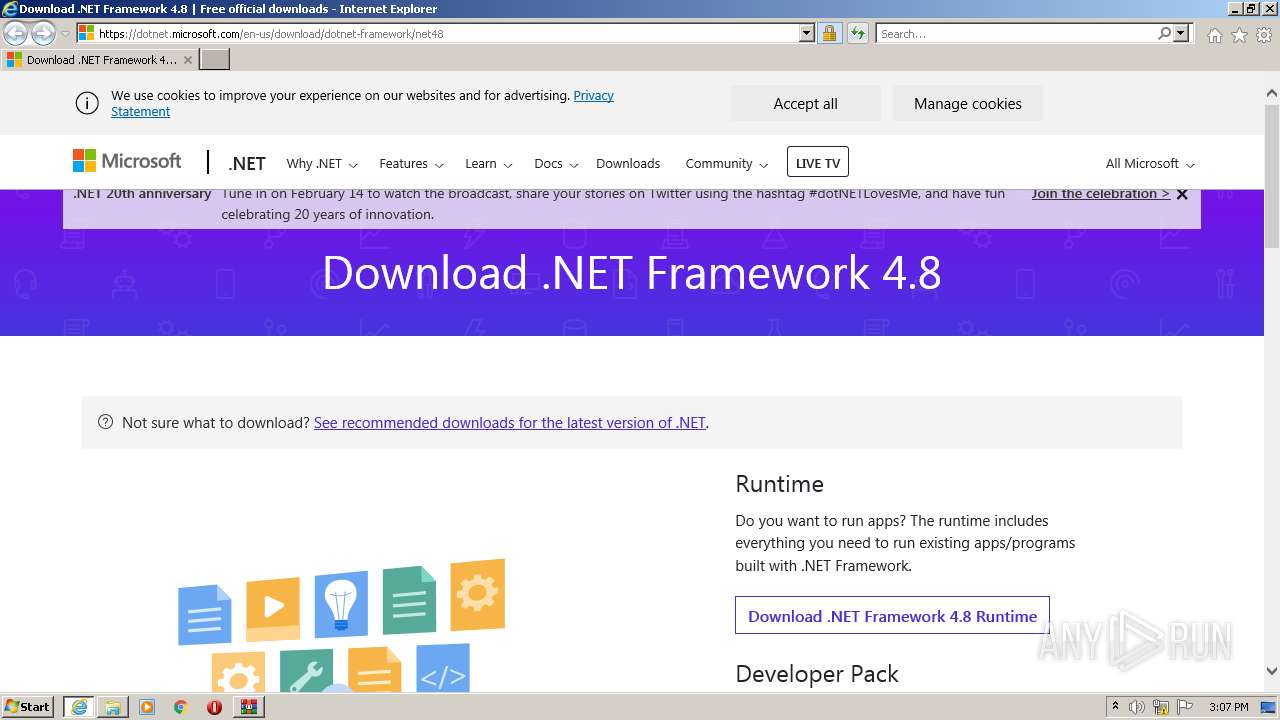Viewport: 1280px width, 720px height.
Task: Click the .NET home link
Action: point(247,163)
